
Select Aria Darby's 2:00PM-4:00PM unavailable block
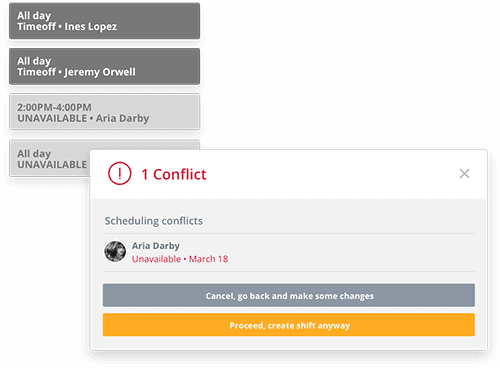pyautogui.click(x=104, y=112)
